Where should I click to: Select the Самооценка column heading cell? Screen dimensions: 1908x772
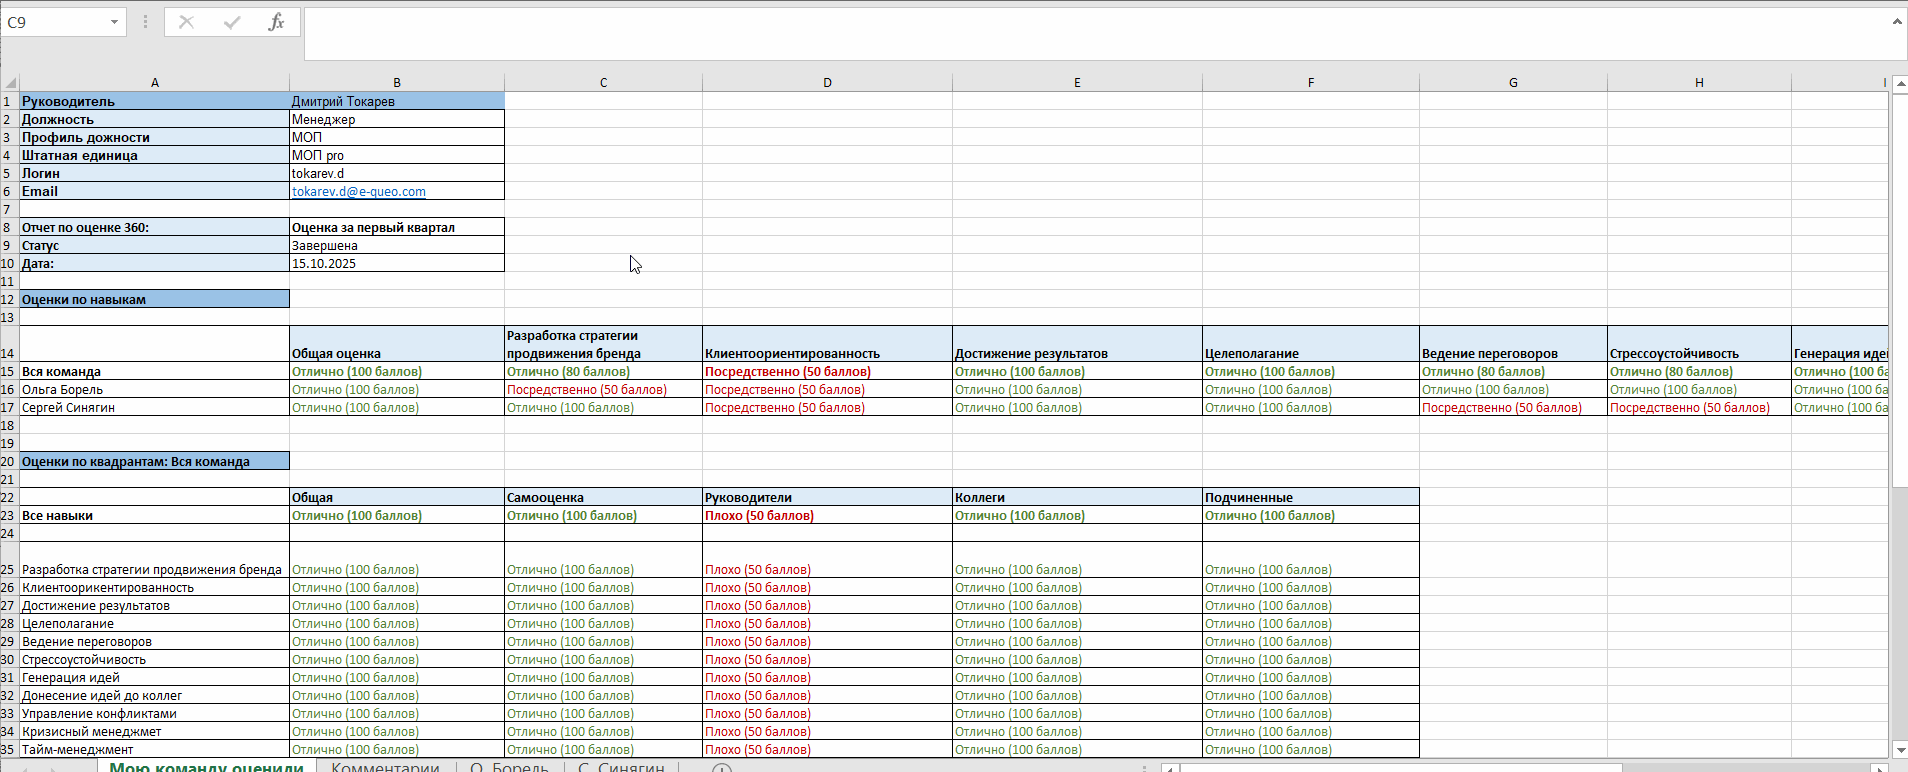pyautogui.click(x=604, y=497)
